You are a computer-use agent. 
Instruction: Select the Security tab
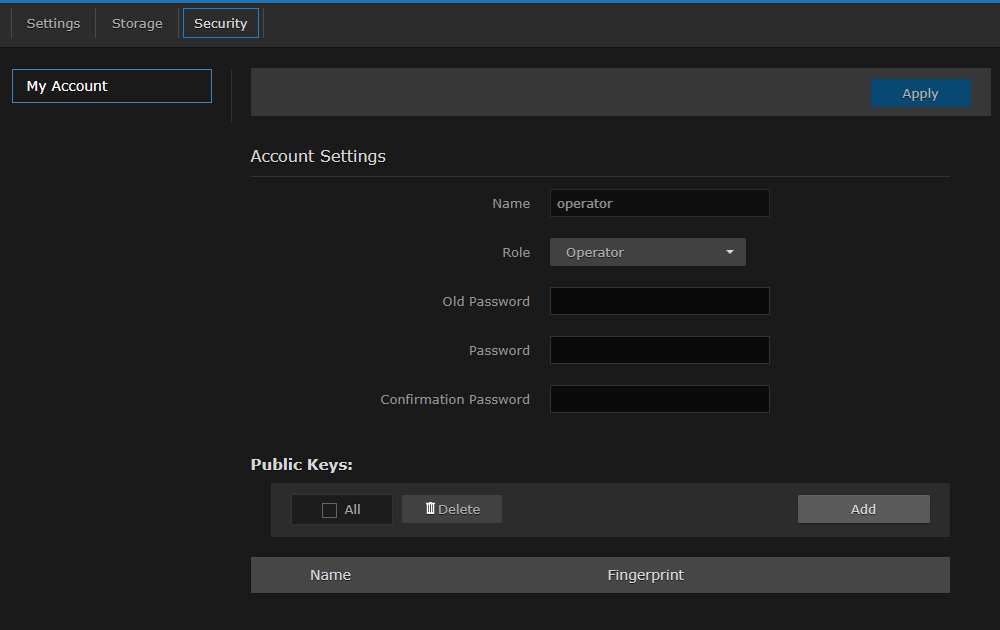[220, 23]
